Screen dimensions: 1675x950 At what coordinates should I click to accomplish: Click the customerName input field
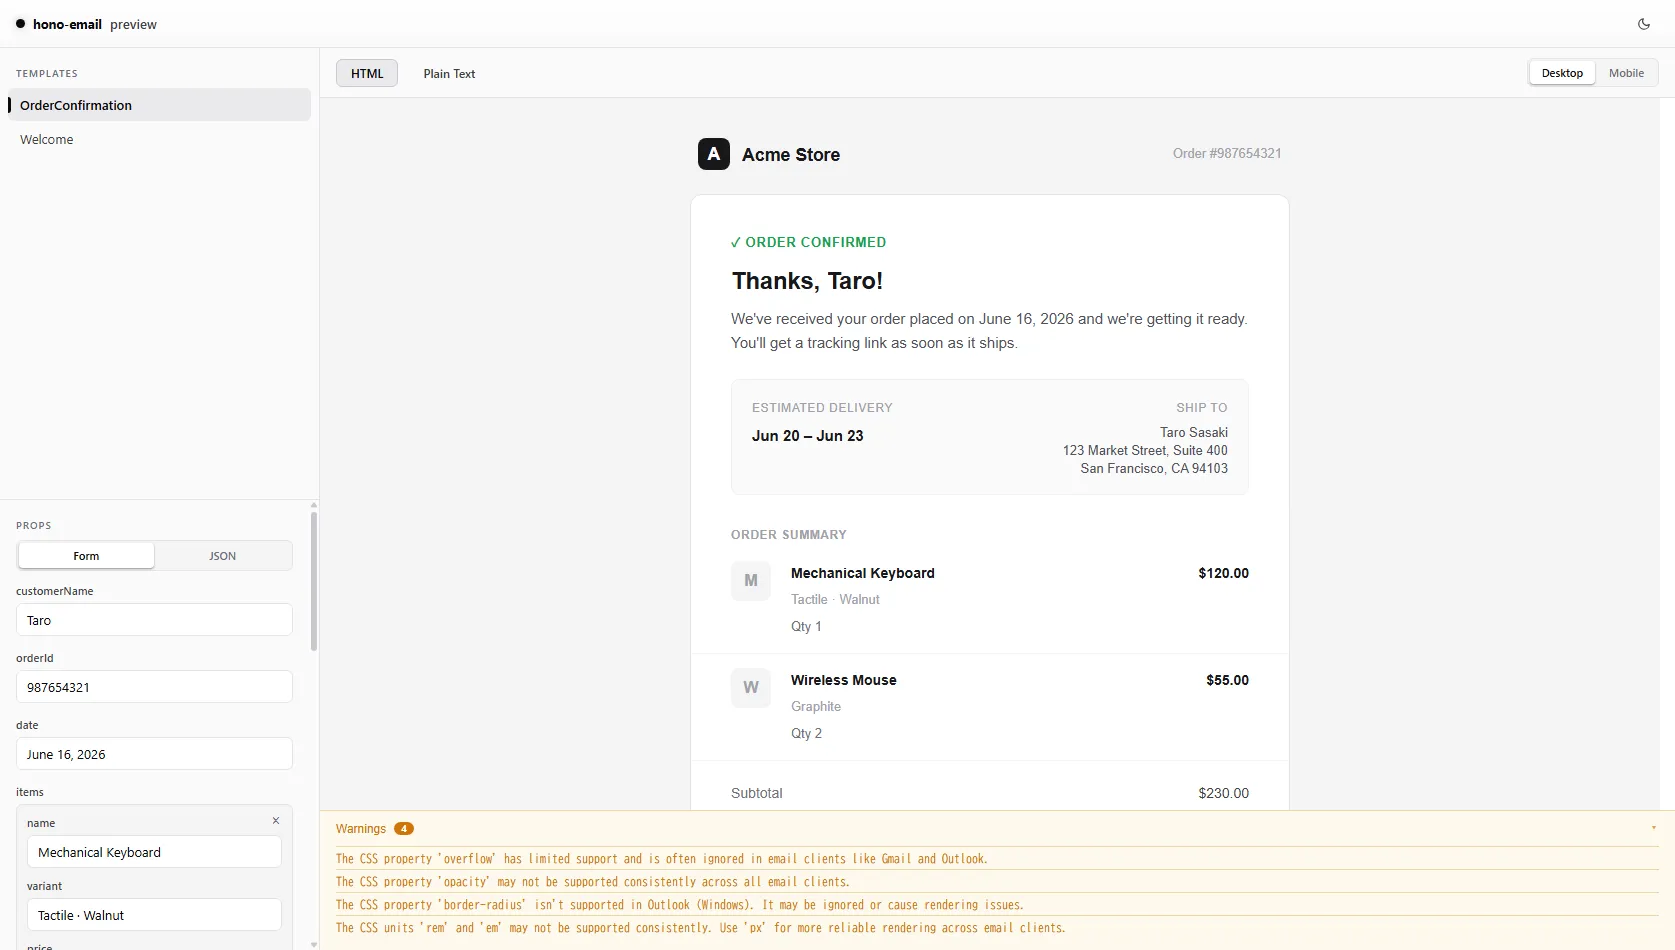[x=154, y=620]
